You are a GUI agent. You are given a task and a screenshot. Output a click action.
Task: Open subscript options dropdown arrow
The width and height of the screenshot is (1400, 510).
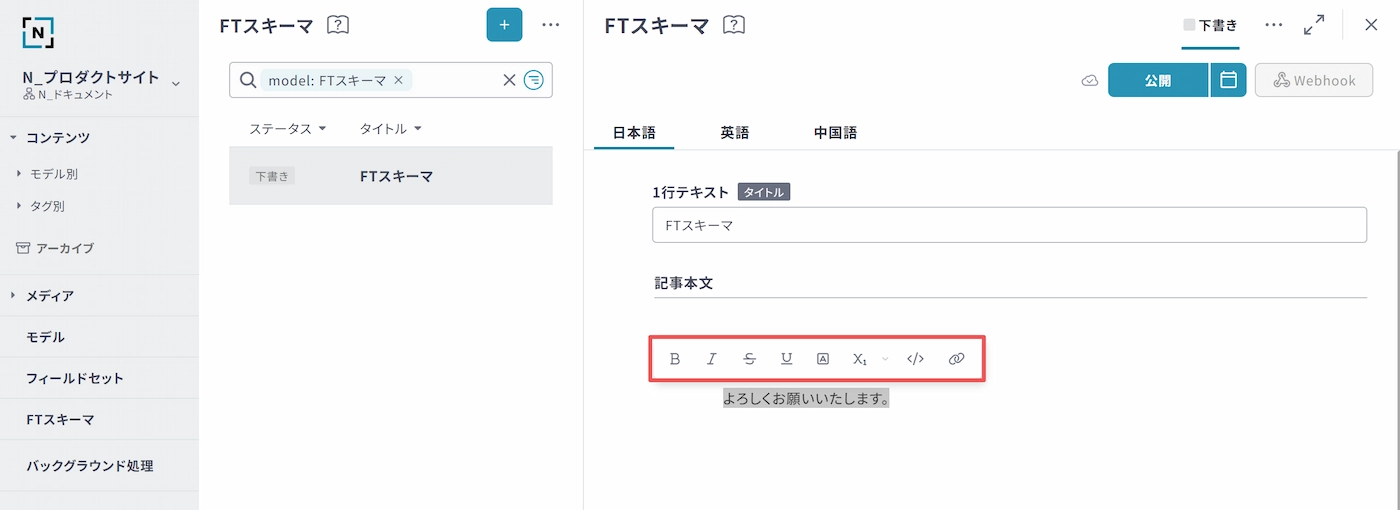tap(885, 359)
